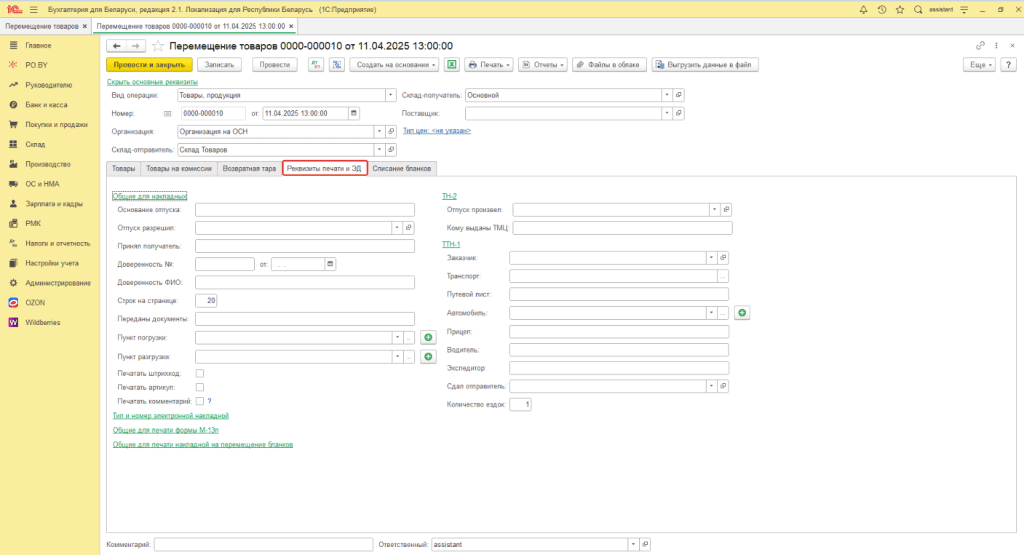Add new Автомобиль with green plus
The width and height of the screenshot is (1024, 555).
(742, 313)
